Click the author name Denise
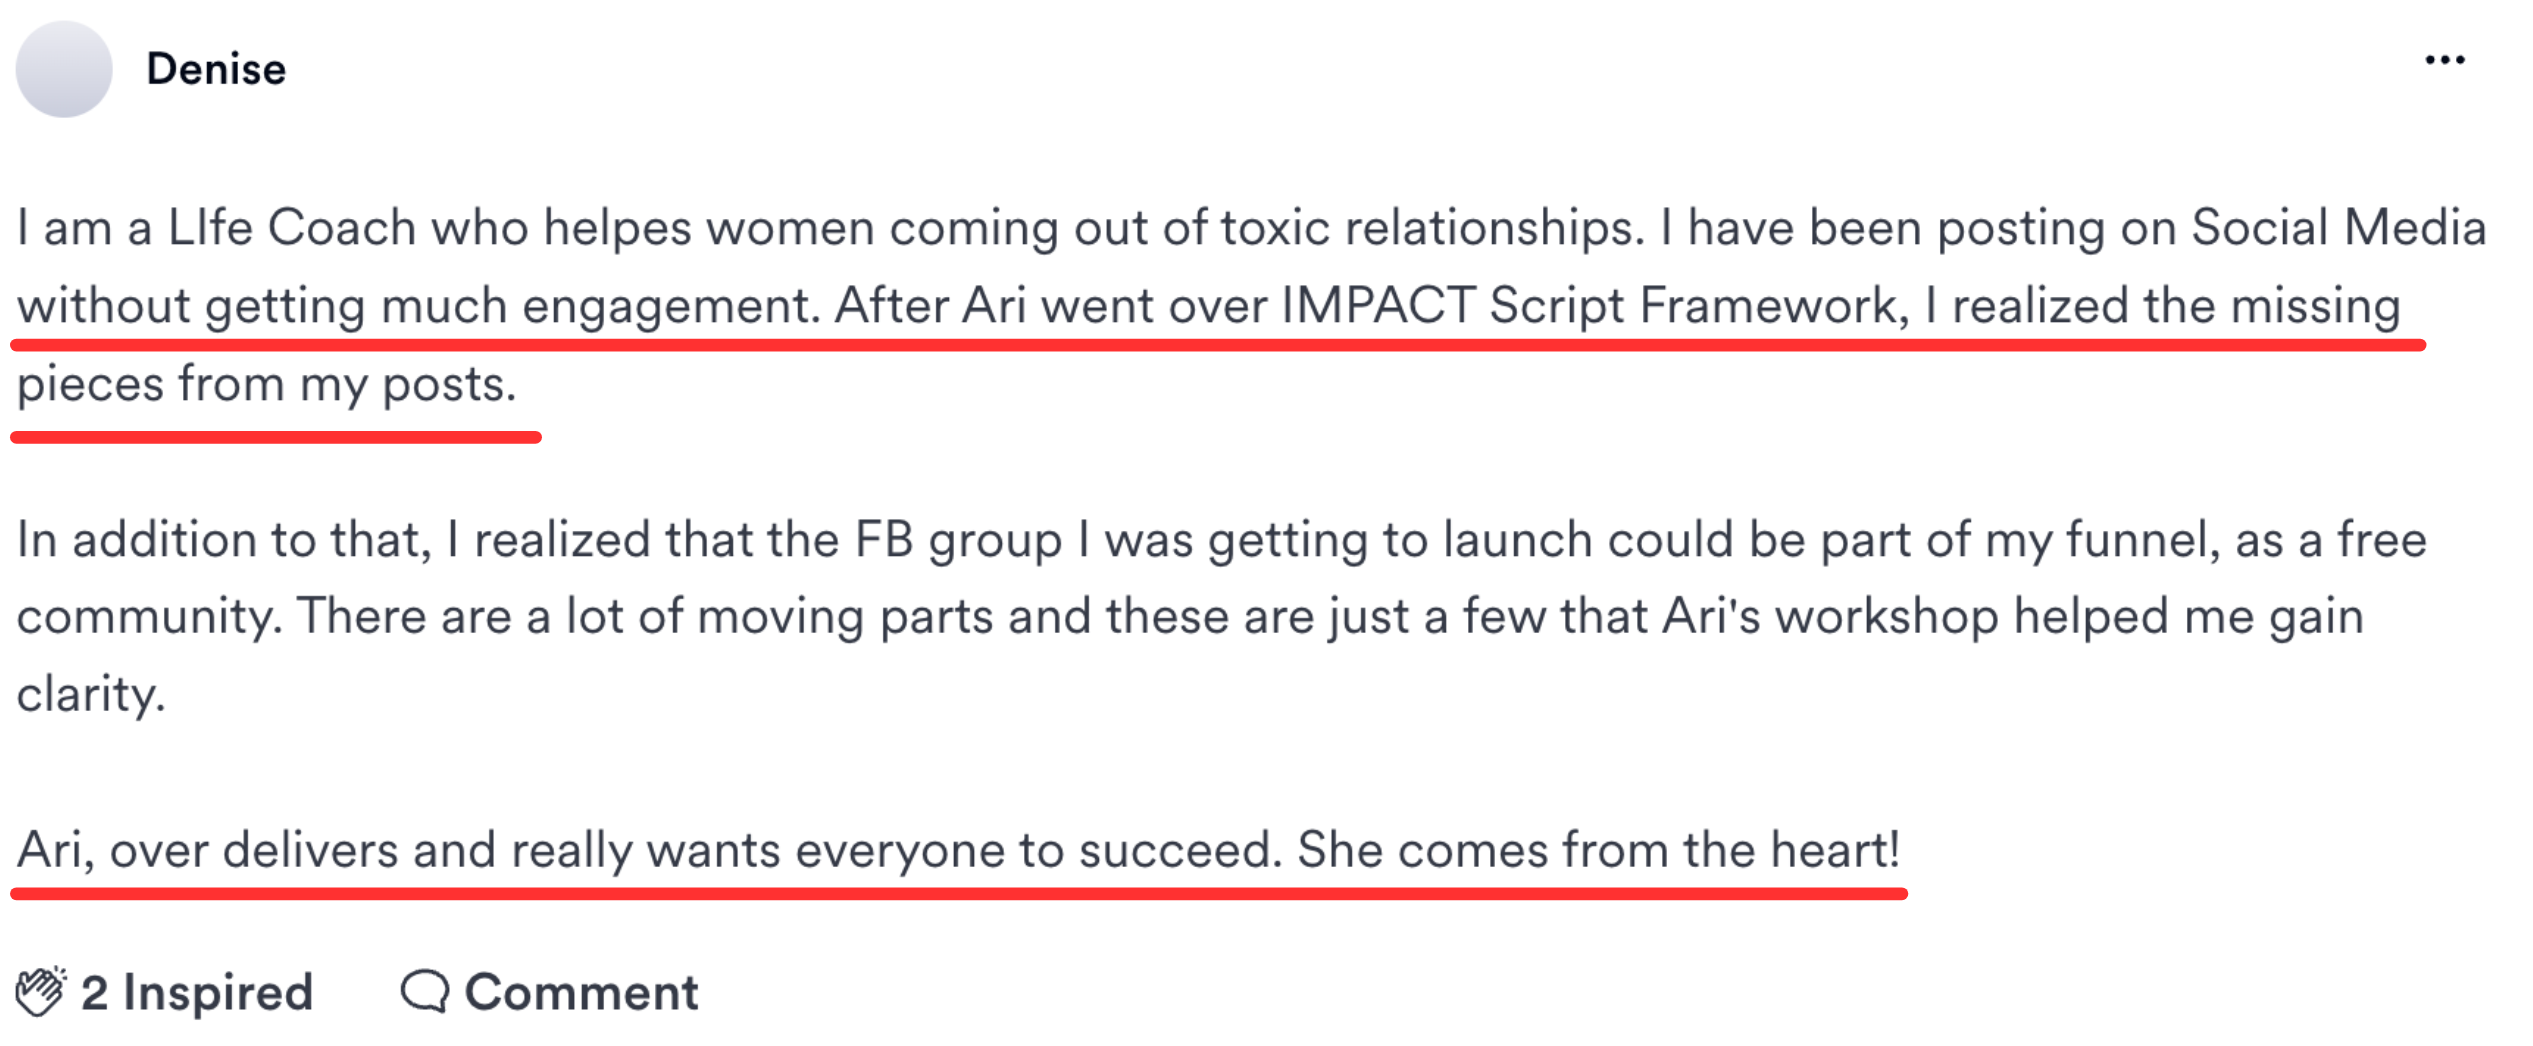 click(216, 69)
